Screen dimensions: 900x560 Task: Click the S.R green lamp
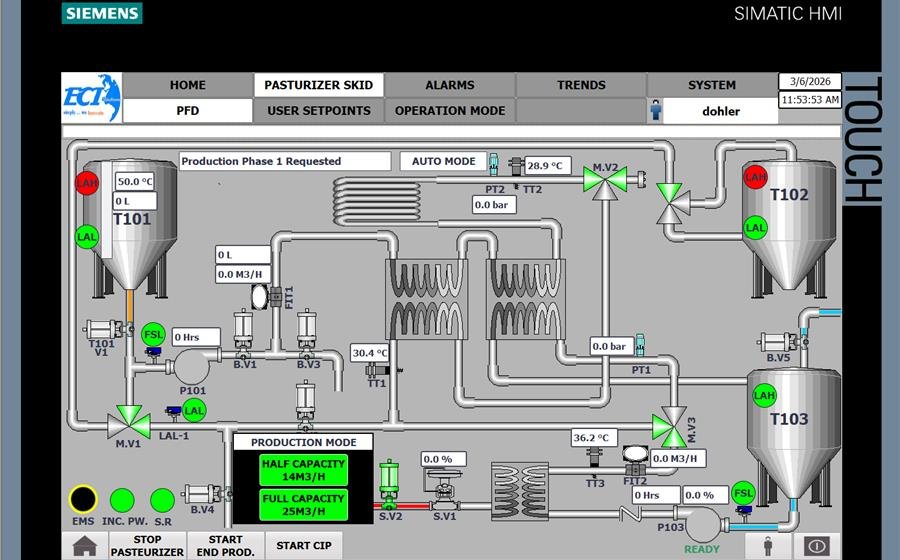pyautogui.click(x=162, y=500)
